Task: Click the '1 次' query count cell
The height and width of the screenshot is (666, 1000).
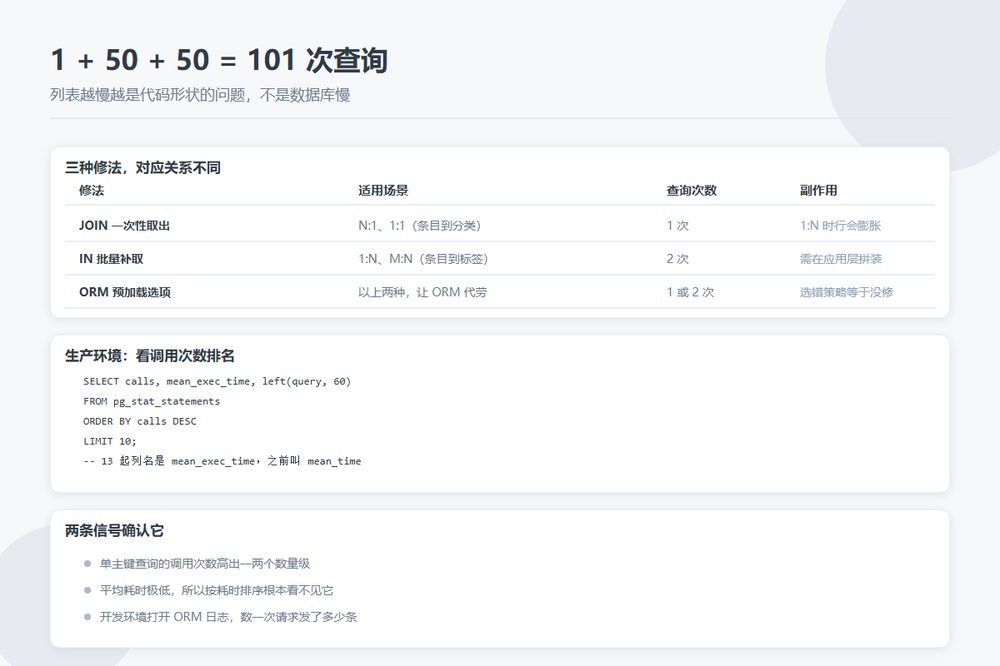Action: (x=678, y=225)
